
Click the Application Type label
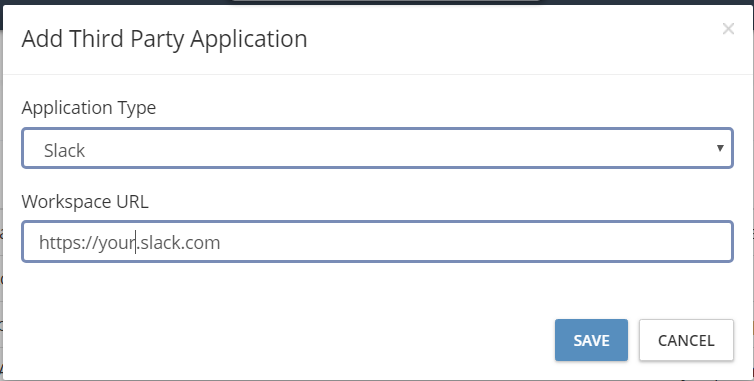pos(88,108)
